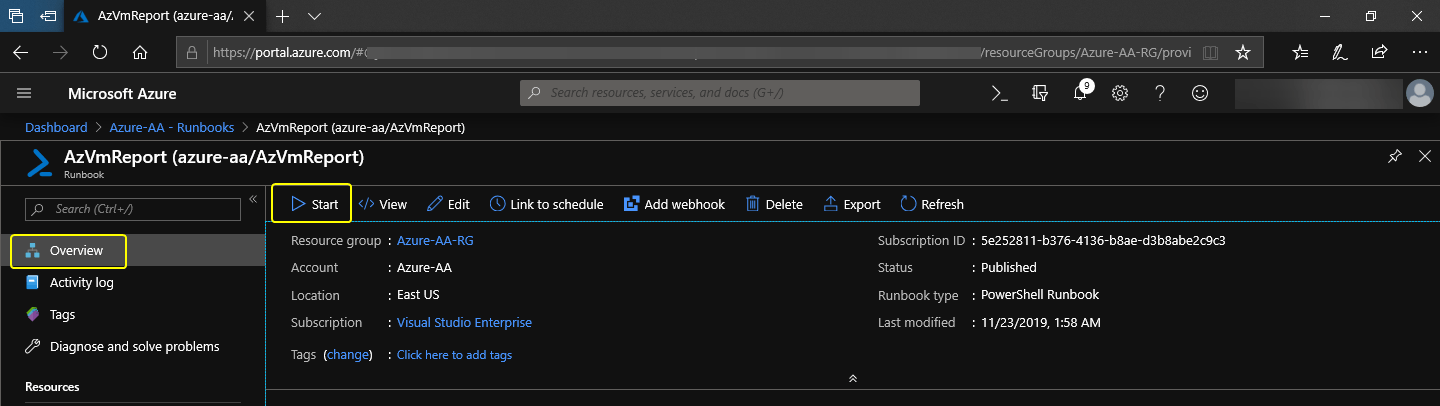
Task: Open the Azure-AA-RG resource group link
Action: 435,241
